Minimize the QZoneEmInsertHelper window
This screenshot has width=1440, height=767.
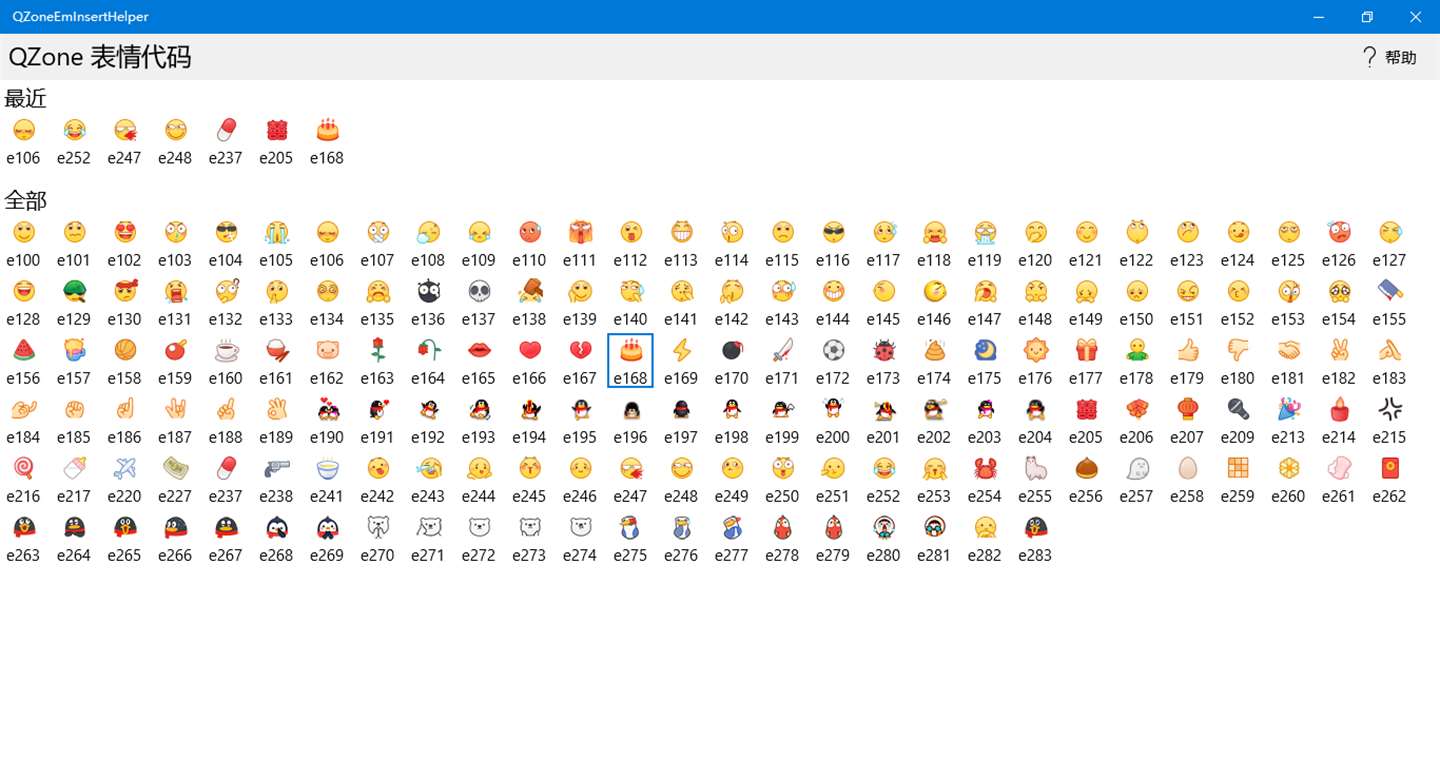click(x=1318, y=17)
